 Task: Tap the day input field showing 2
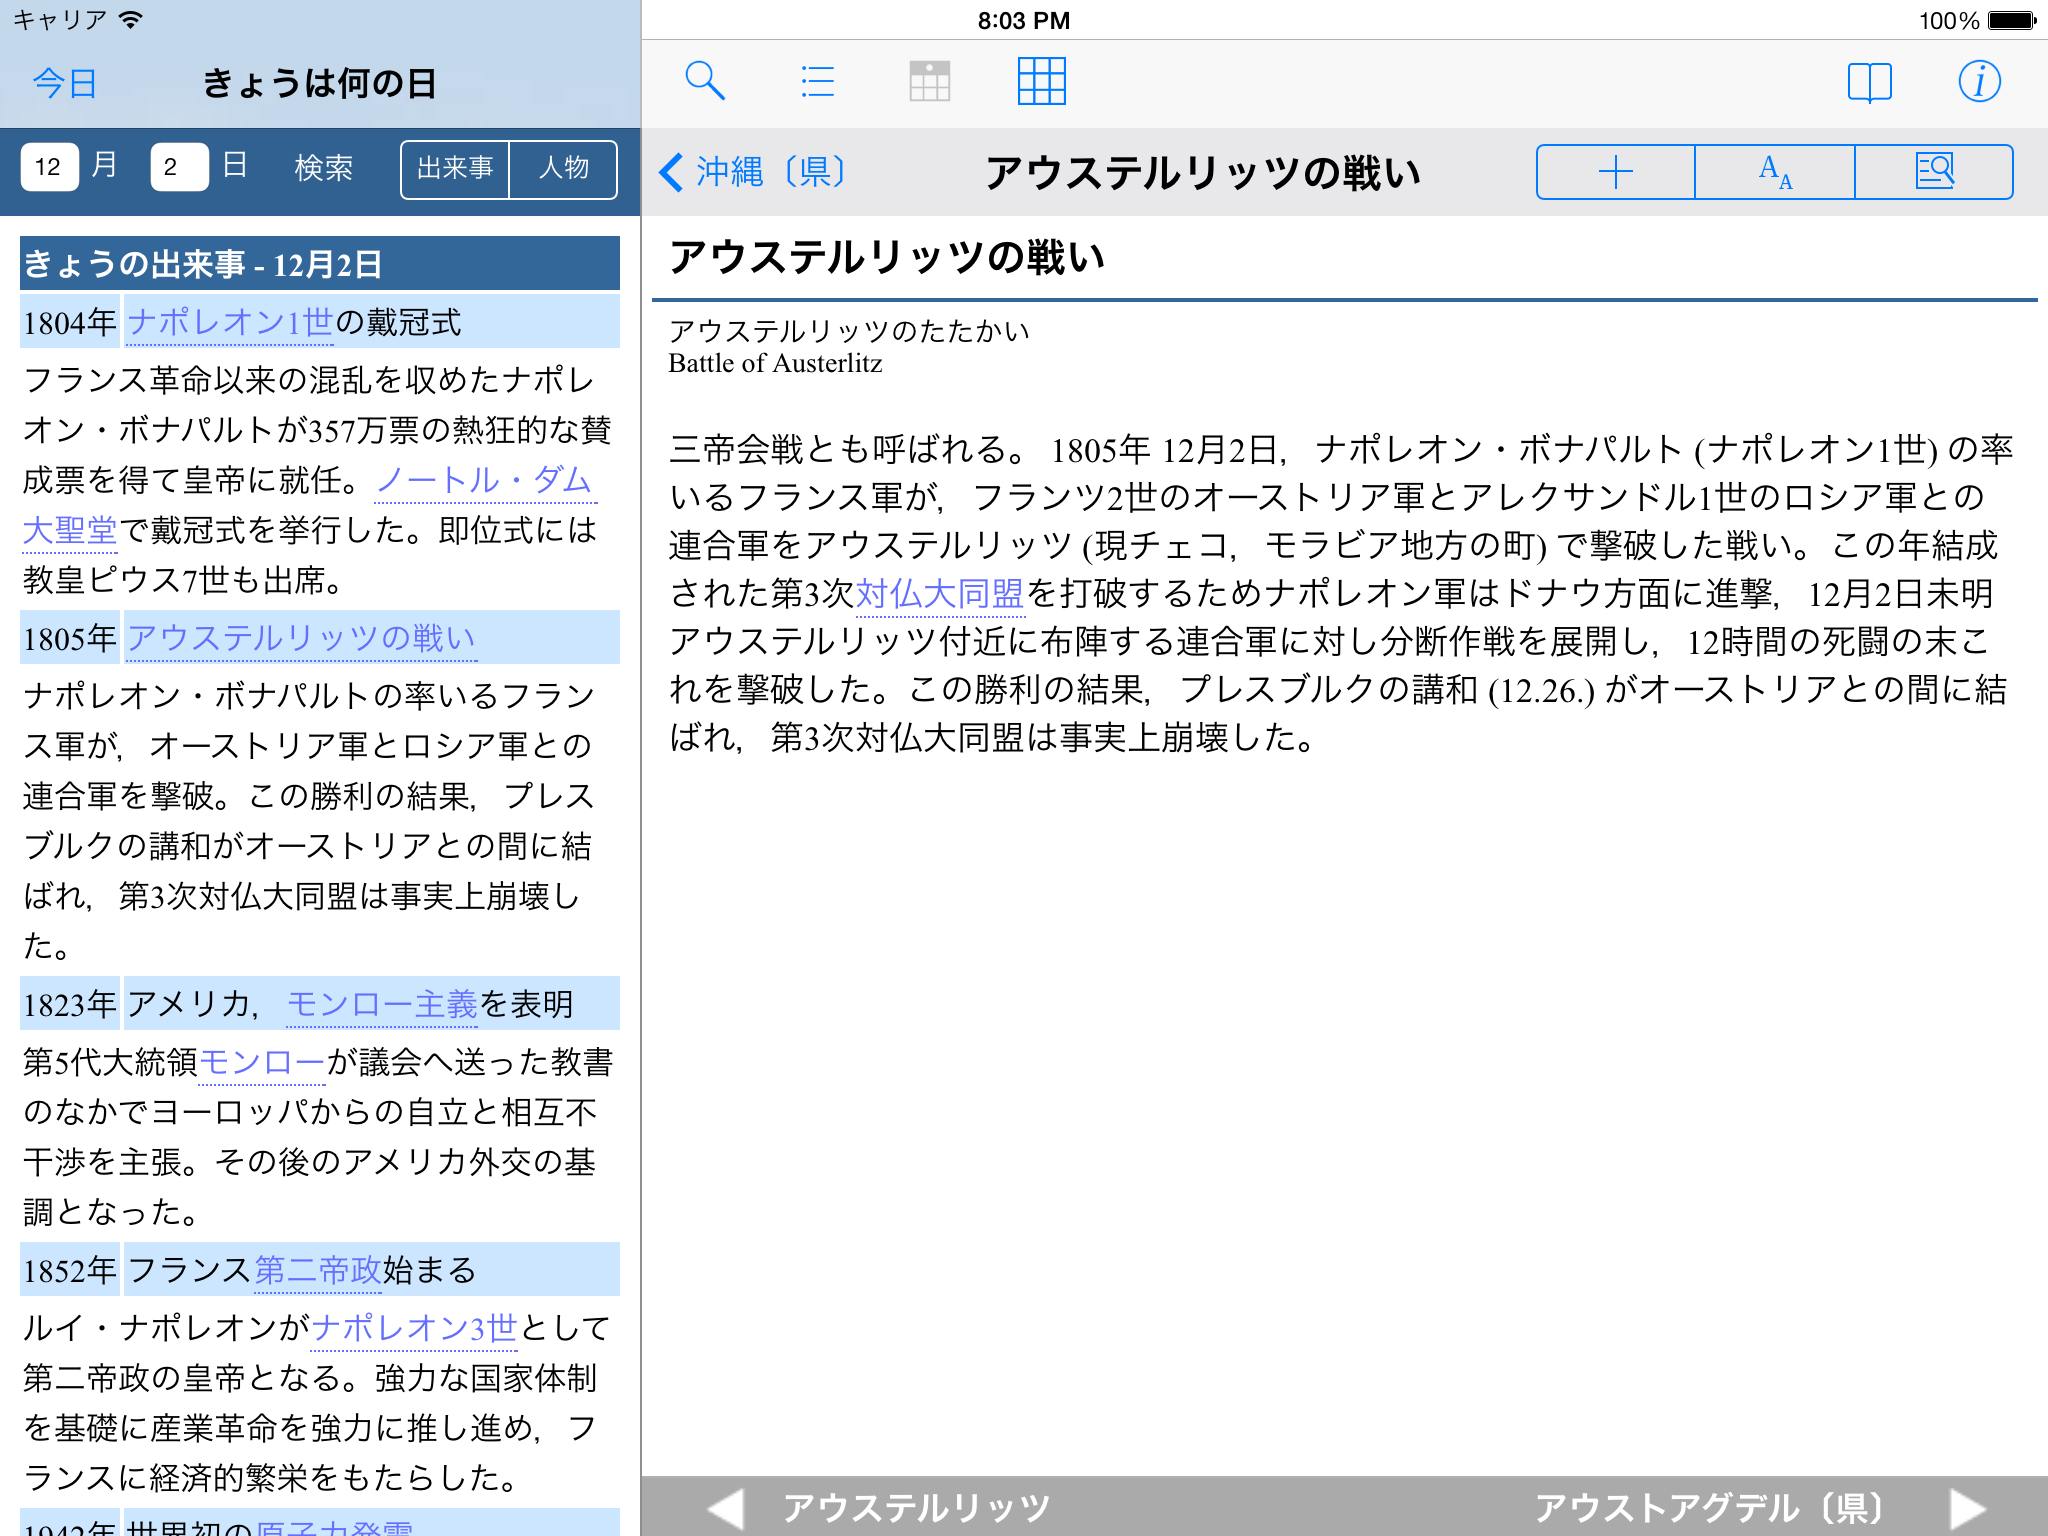179,167
